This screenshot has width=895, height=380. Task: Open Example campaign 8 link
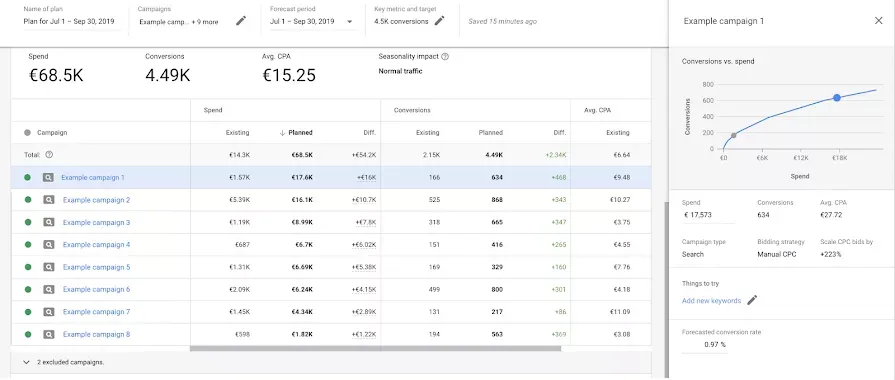click(96, 334)
